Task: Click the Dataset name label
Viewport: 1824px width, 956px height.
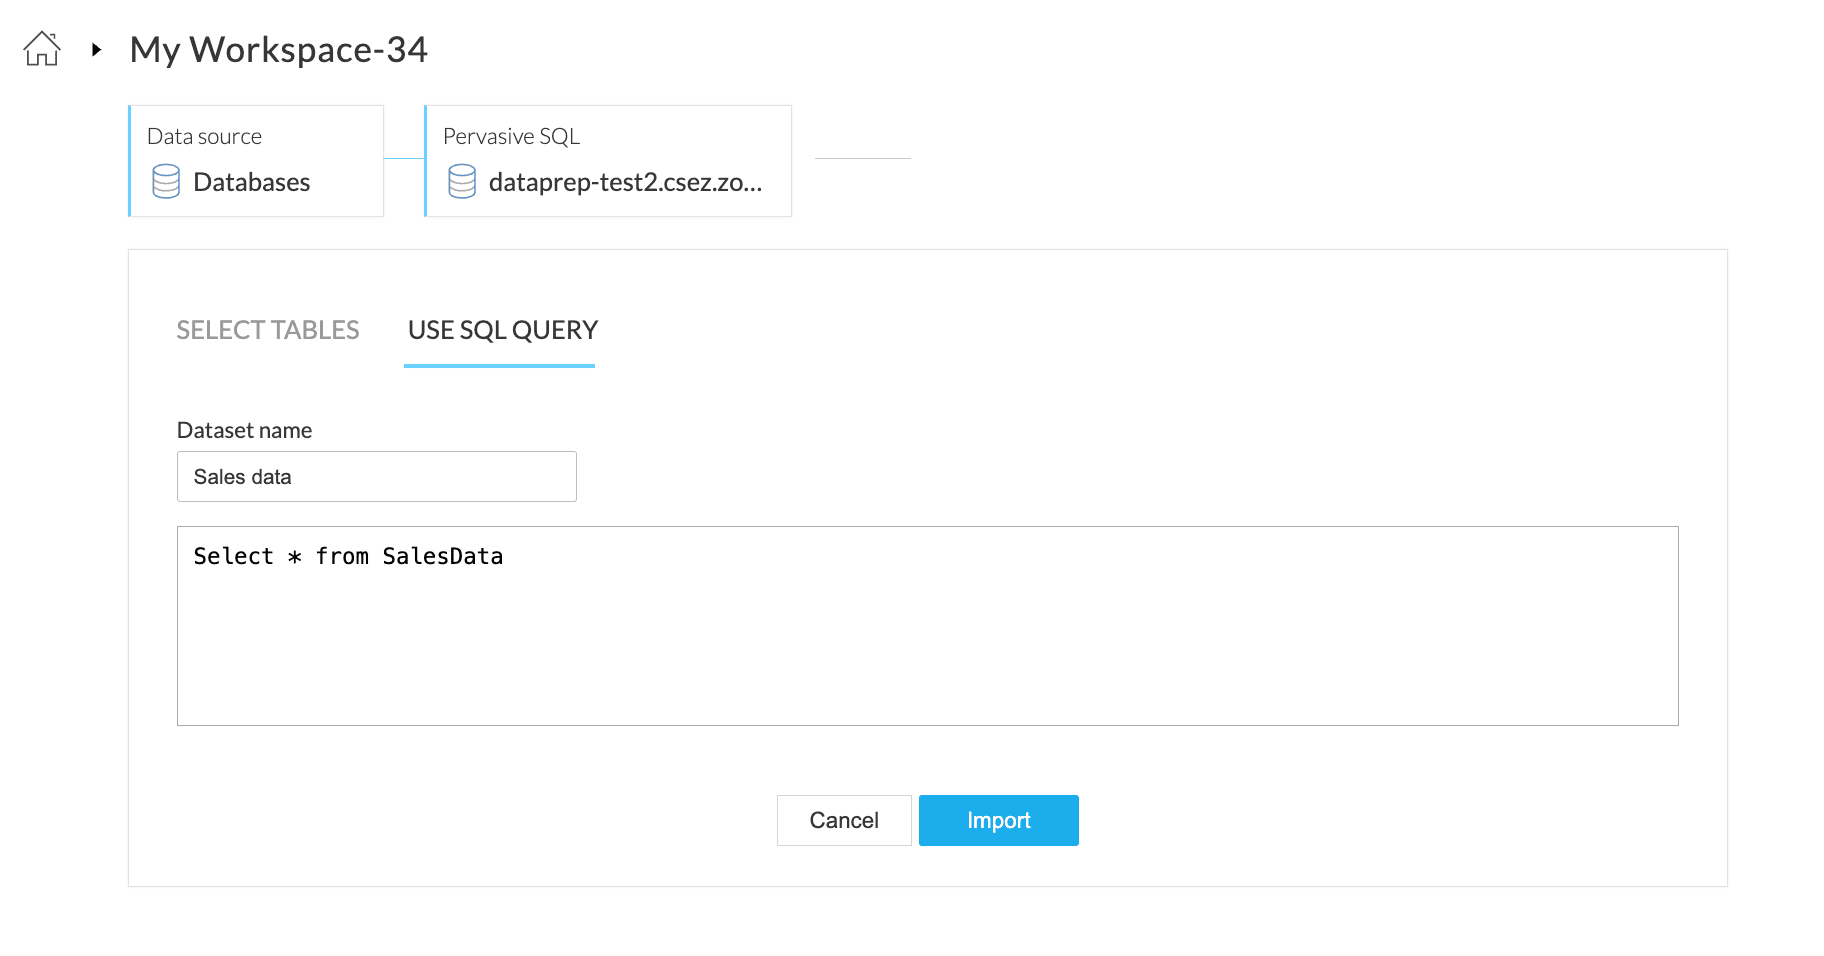Action: pos(245,430)
